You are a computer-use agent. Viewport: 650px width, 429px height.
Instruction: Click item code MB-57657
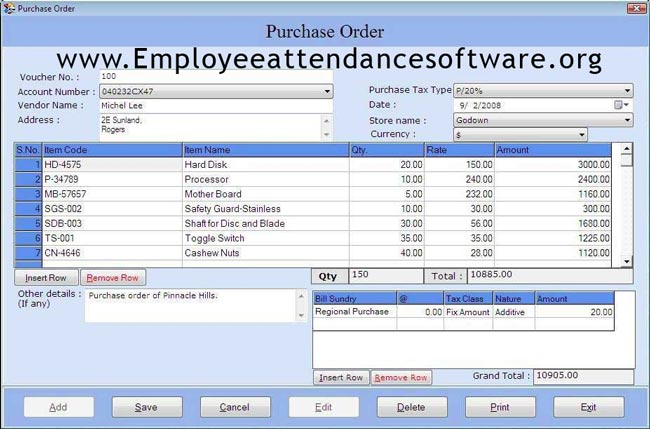112,194
